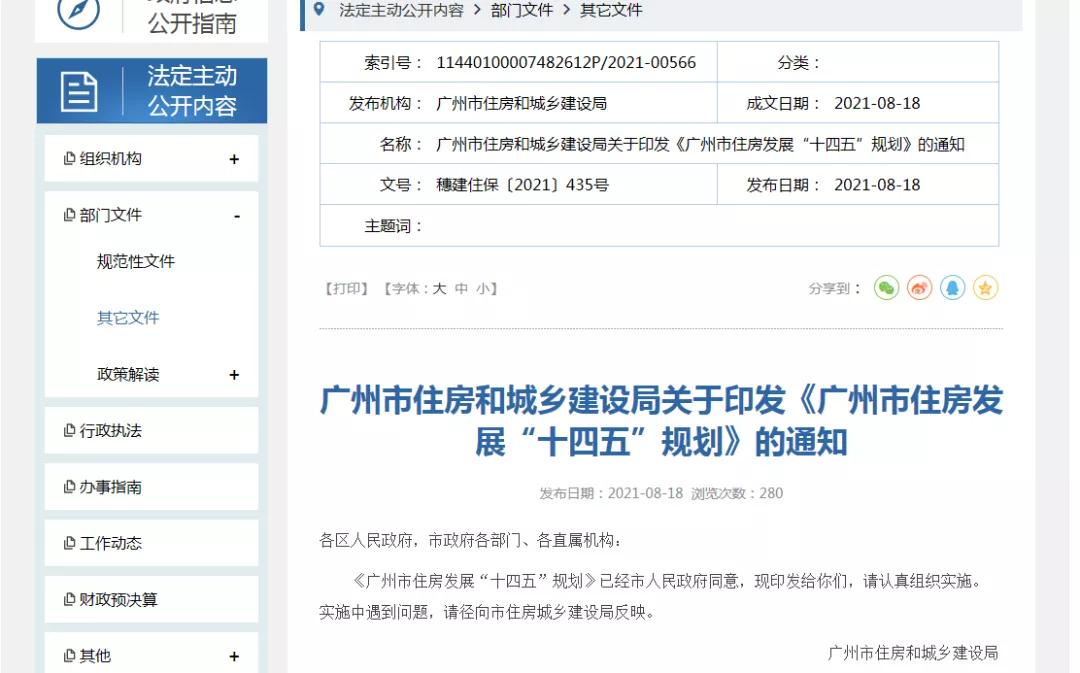The height and width of the screenshot is (673, 1080).
Task: Click the document icon beside 法定主动公开内容
Action: (79, 92)
